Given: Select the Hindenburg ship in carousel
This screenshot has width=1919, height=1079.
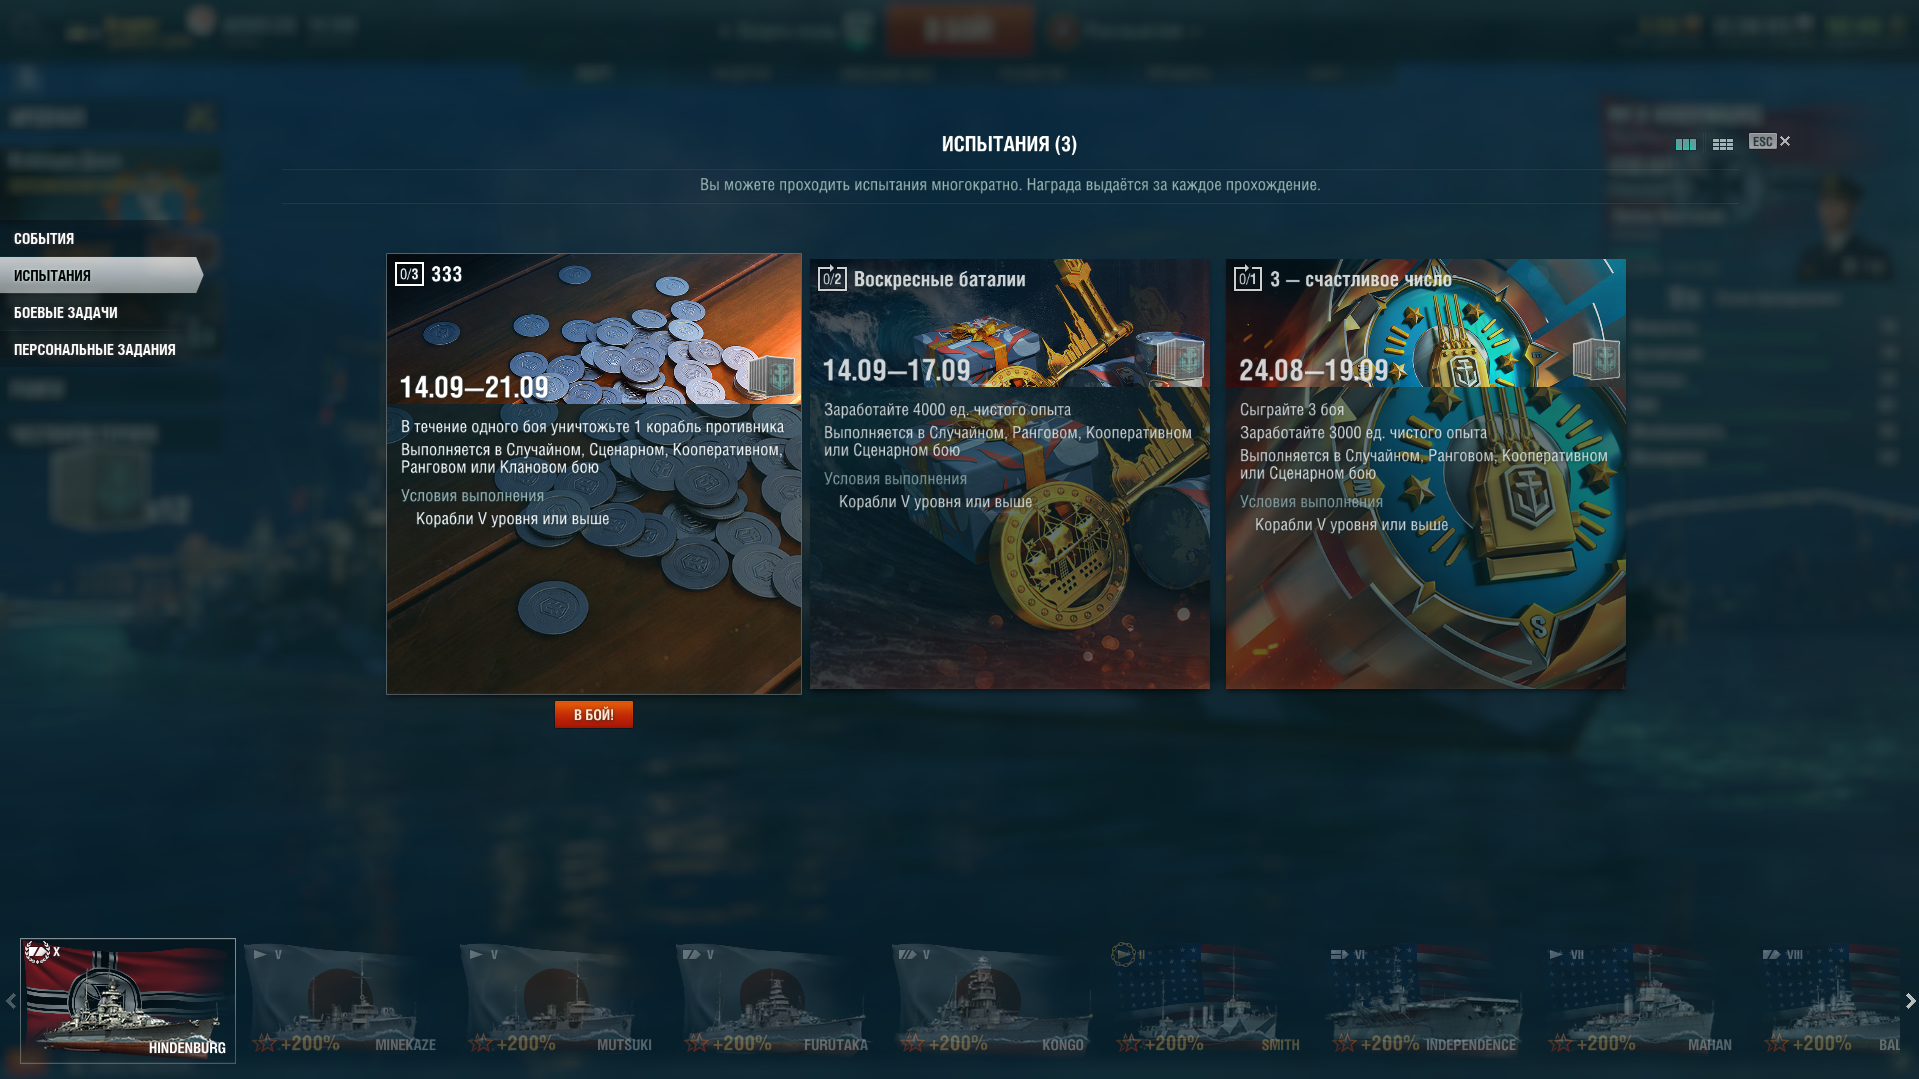Looking at the screenshot, I should click(128, 1000).
